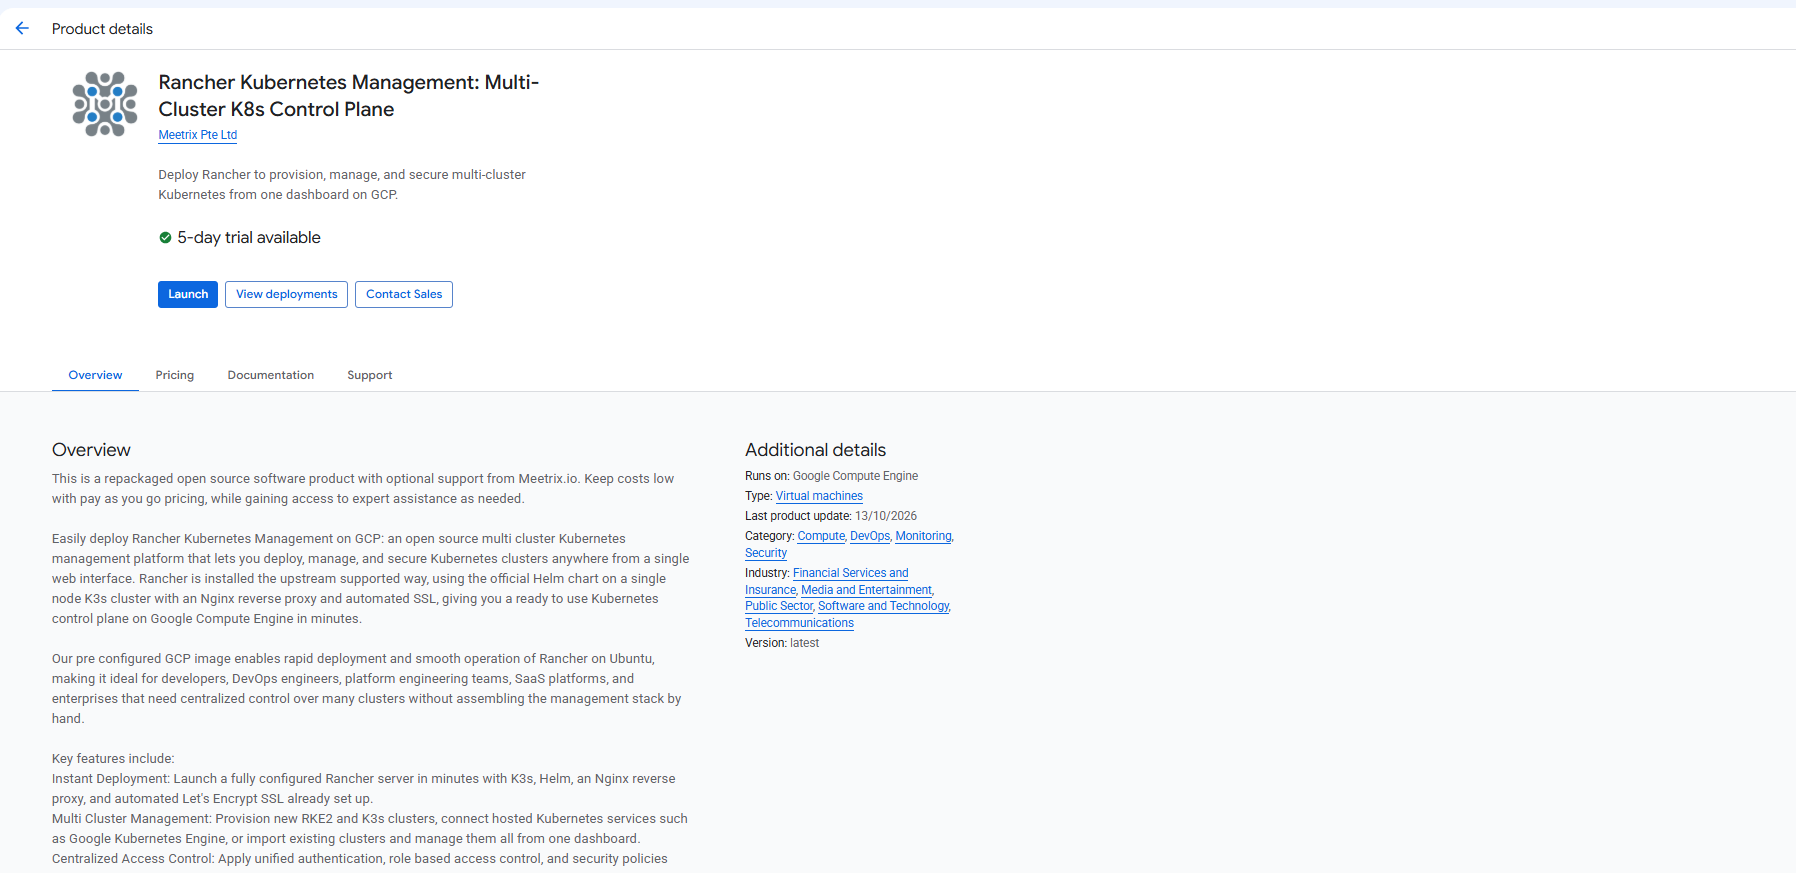Follow the Virtual machines type link
The height and width of the screenshot is (873, 1796).
click(x=819, y=496)
